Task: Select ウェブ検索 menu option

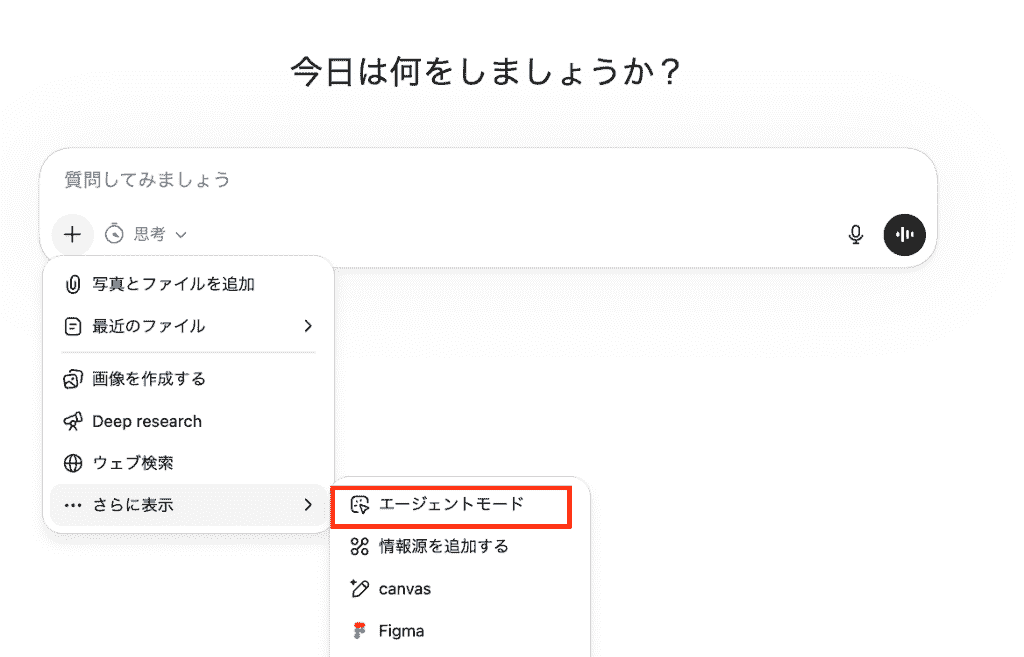Action: (x=133, y=463)
